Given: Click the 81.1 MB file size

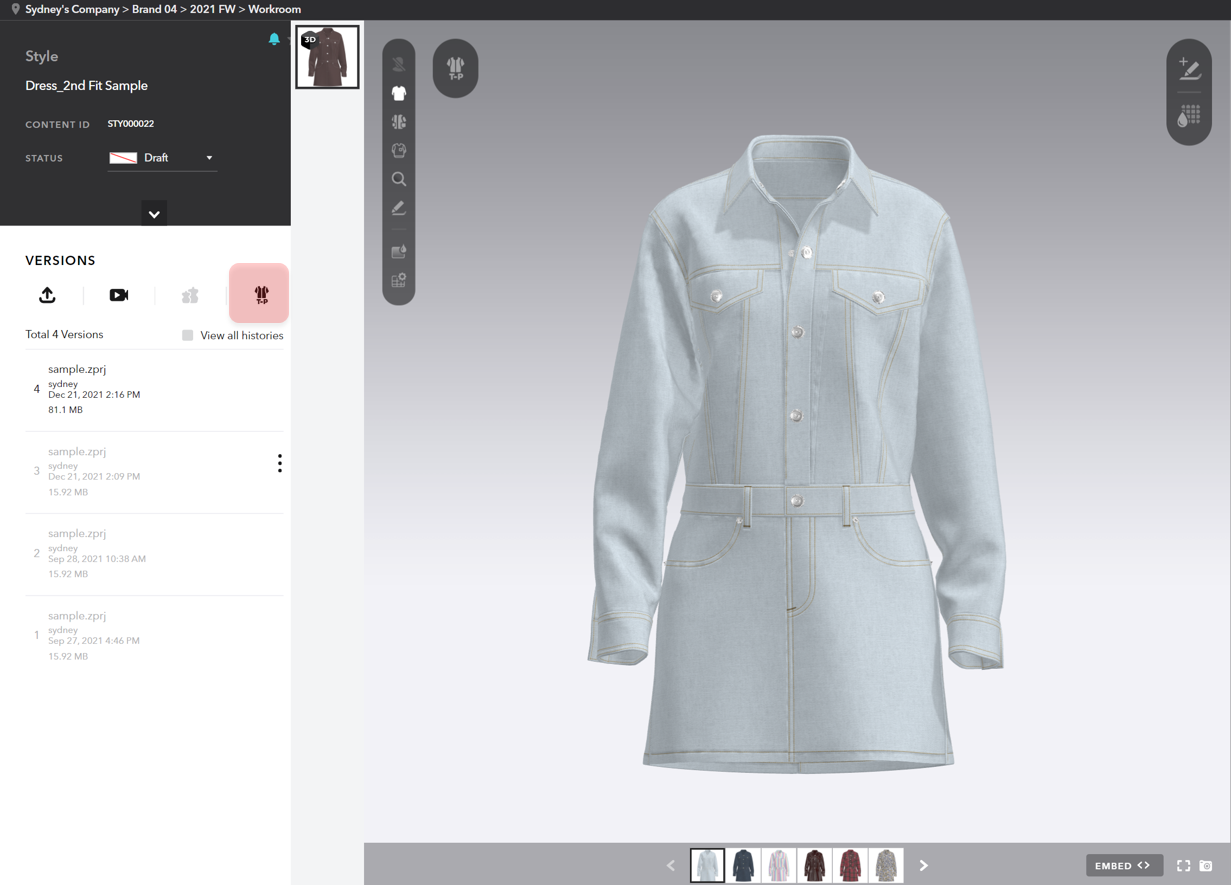Looking at the screenshot, I should pyautogui.click(x=65, y=410).
